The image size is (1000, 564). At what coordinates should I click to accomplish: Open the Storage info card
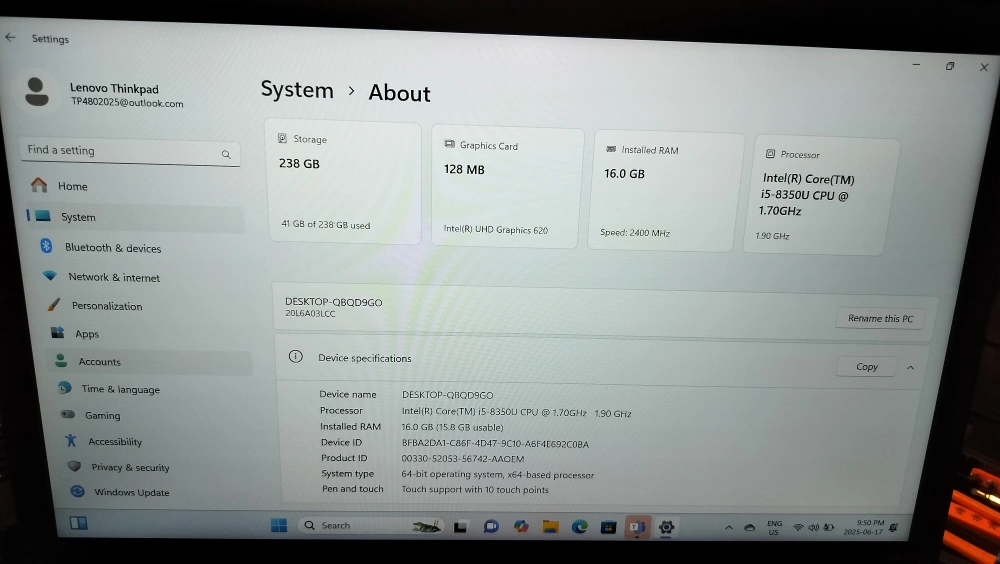click(x=345, y=183)
